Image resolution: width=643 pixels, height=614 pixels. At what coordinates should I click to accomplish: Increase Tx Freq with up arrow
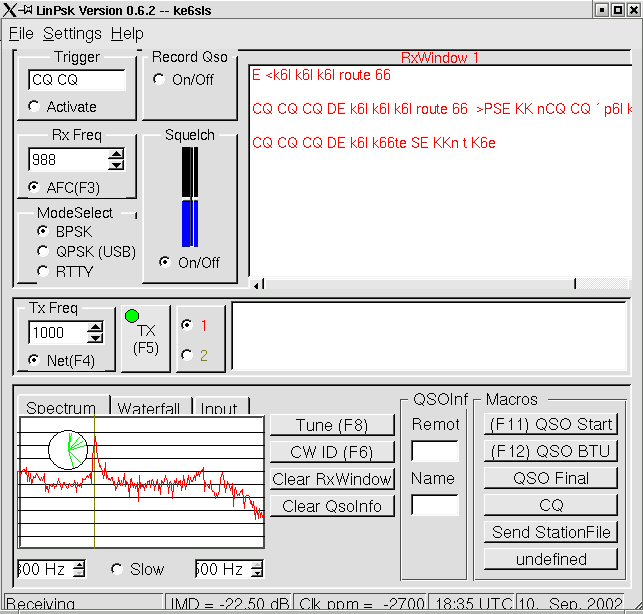95,327
